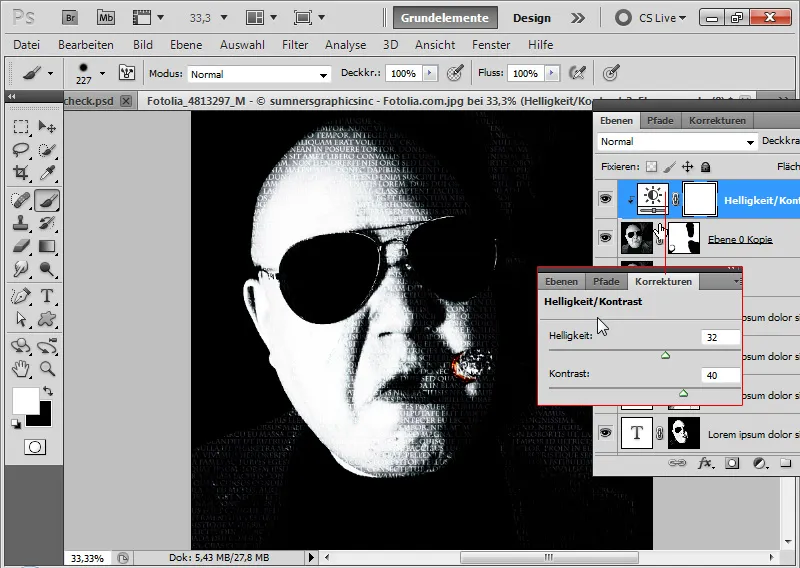Image resolution: width=800 pixels, height=568 pixels.
Task: Select the Horizontal Type tool
Action: (x=47, y=296)
